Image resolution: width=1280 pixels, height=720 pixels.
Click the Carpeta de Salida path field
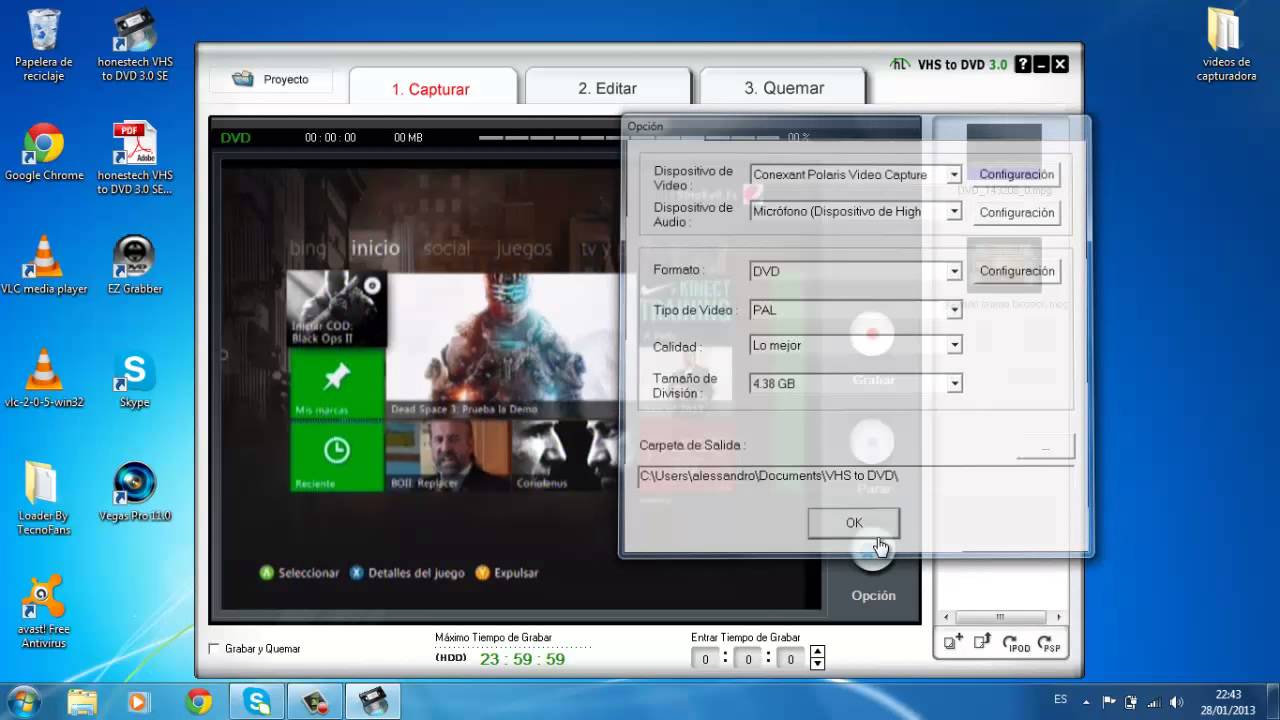coord(855,476)
